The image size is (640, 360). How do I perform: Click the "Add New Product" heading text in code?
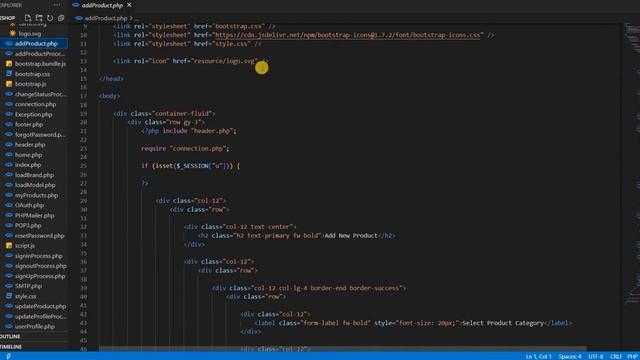coord(351,236)
